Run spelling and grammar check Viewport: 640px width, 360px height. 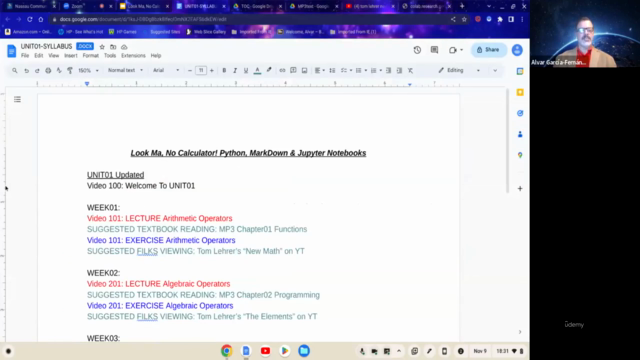[x=59, y=71]
